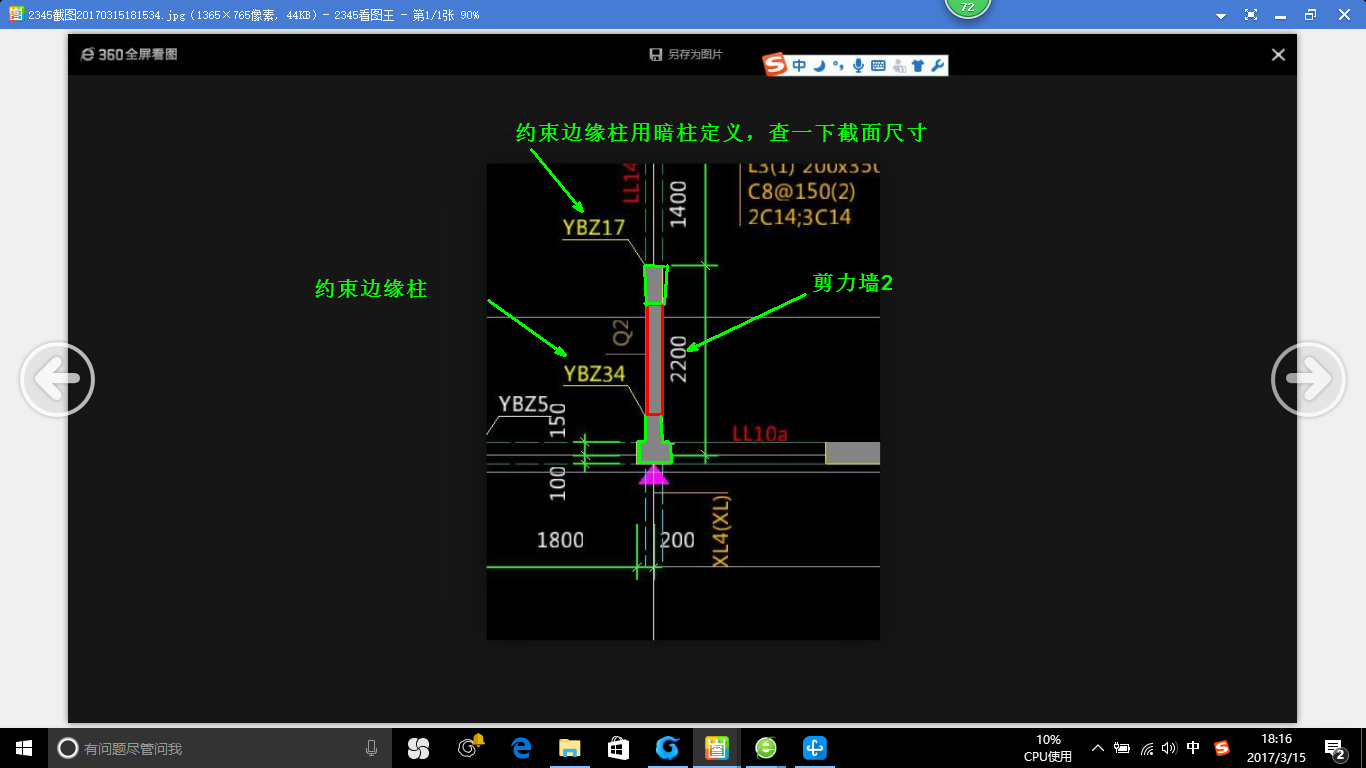Open the Windows Start menu
This screenshot has height=768, width=1366.
pos(24,748)
